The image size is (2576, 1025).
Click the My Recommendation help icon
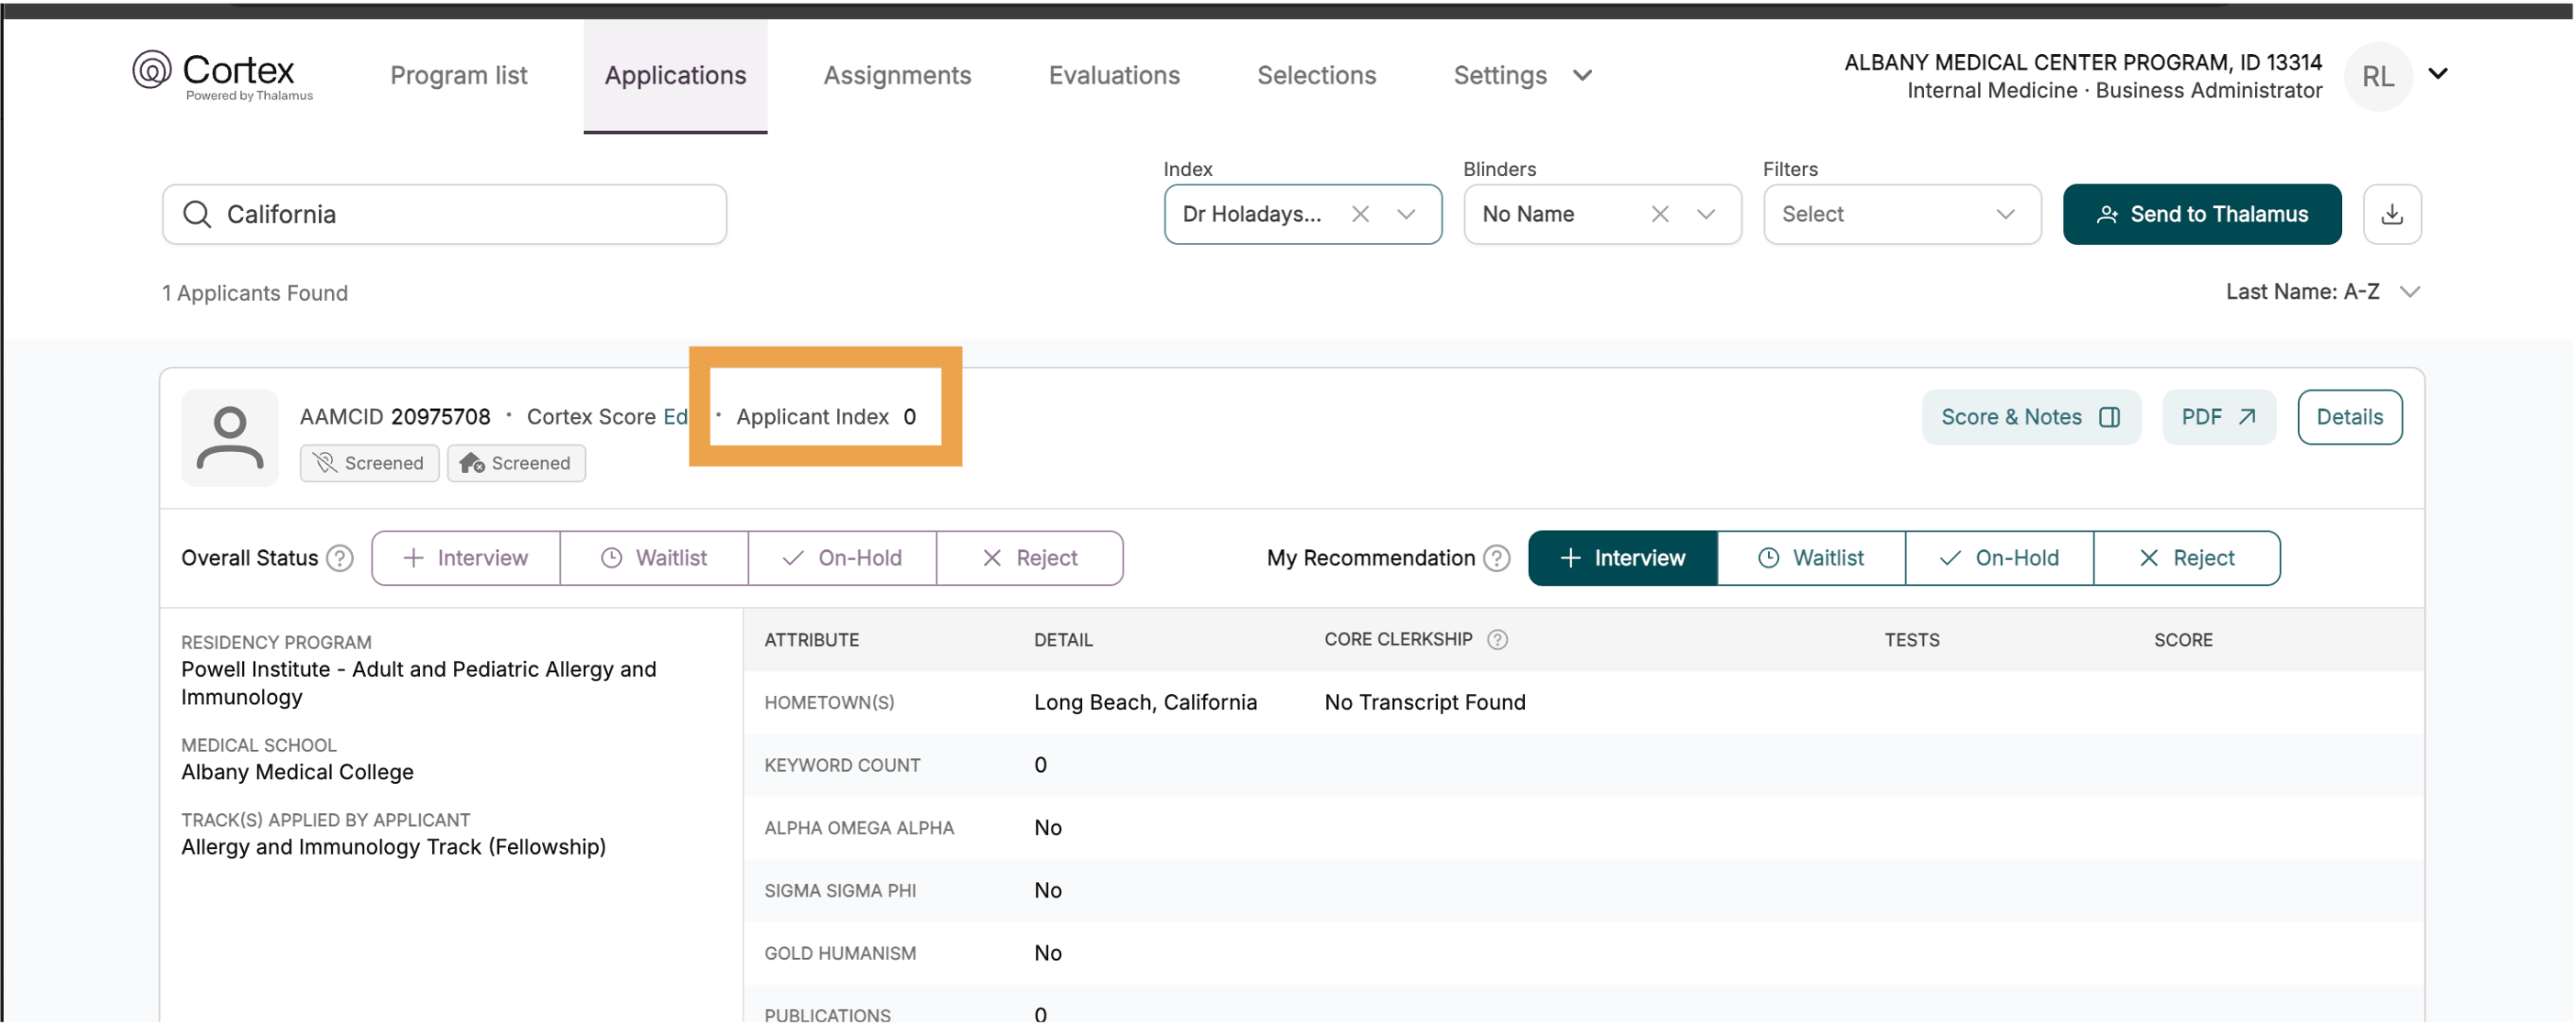point(1496,558)
